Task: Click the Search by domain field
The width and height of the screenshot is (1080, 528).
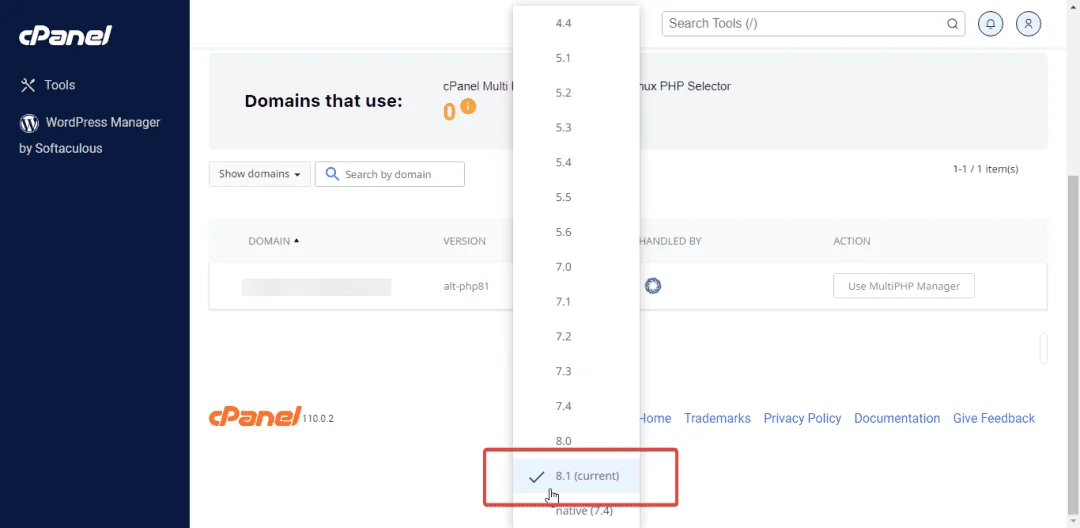Action: click(x=390, y=174)
